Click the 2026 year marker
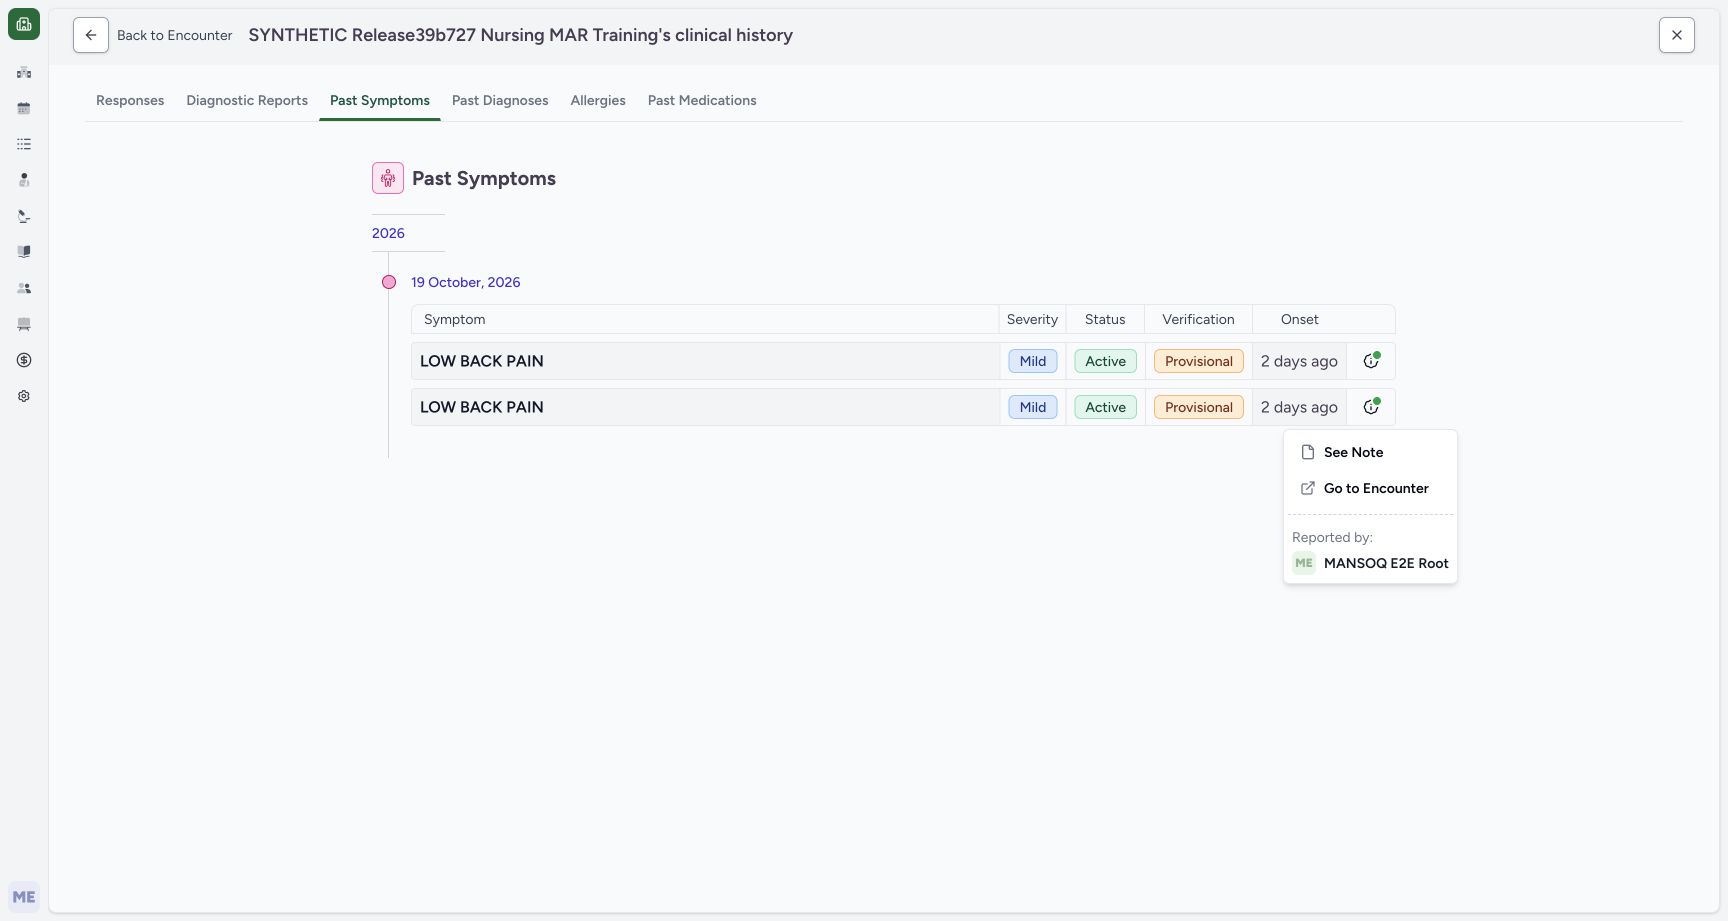The width and height of the screenshot is (1728, 921). point(388,233)
